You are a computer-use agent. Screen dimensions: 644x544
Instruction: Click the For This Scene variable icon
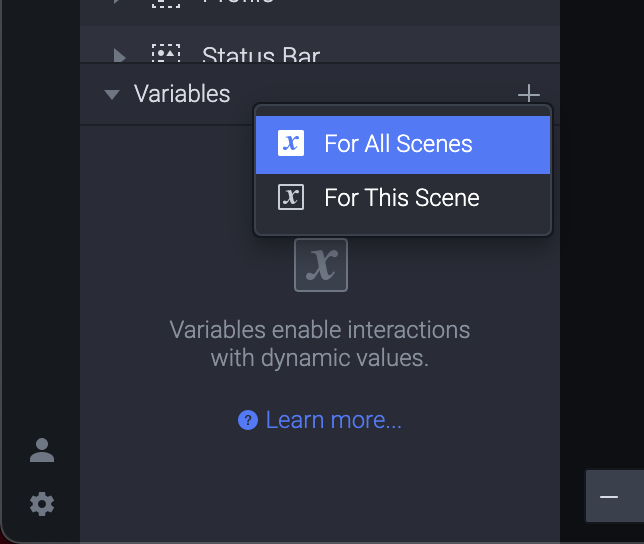point(290,197)
